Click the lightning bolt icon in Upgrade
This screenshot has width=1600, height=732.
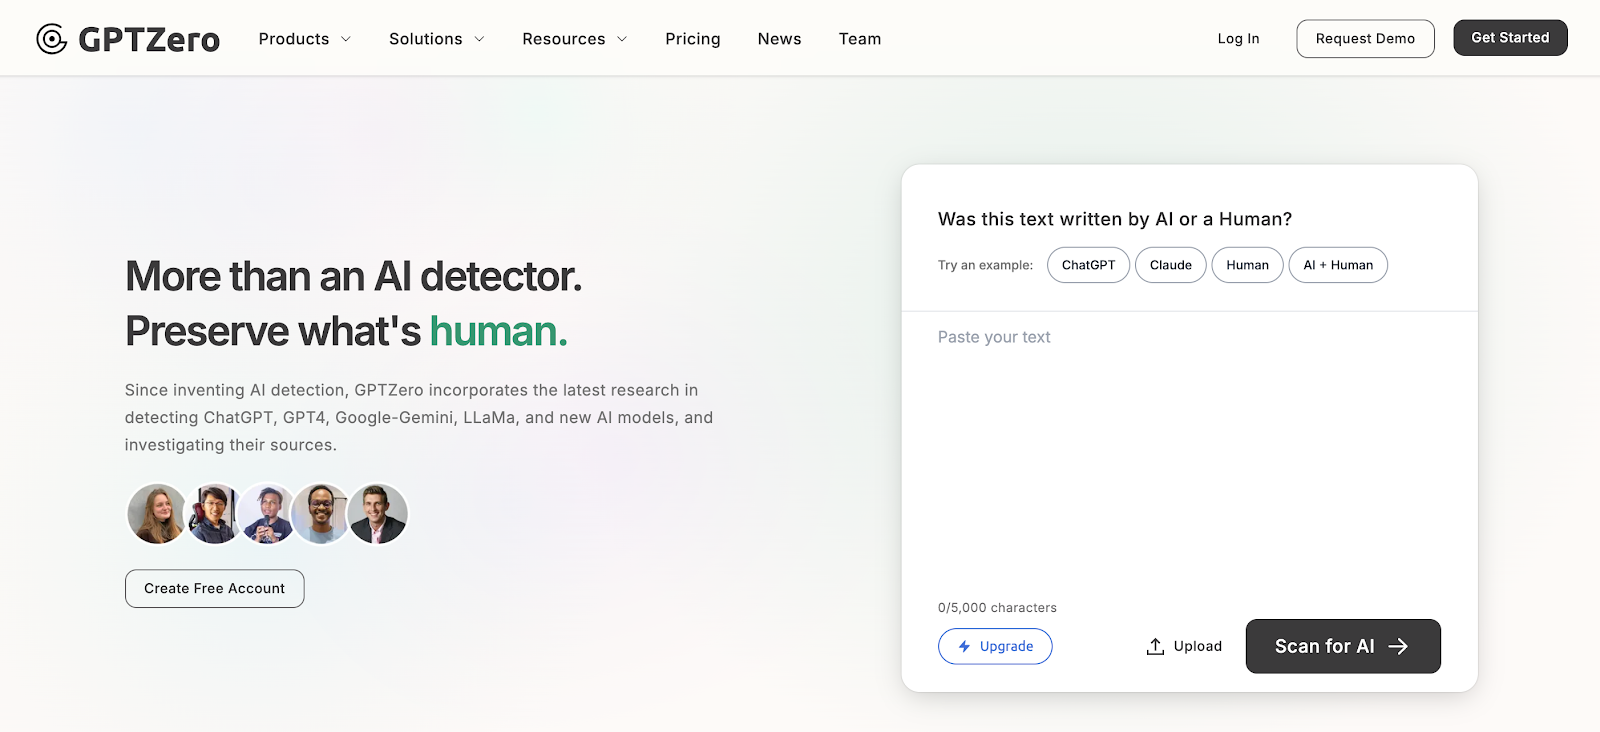964,647
